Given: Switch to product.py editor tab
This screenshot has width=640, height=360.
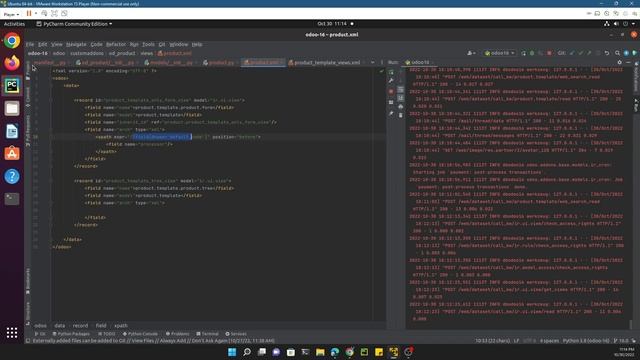Looking at the screenshot, I should click(x=221, y=62).
